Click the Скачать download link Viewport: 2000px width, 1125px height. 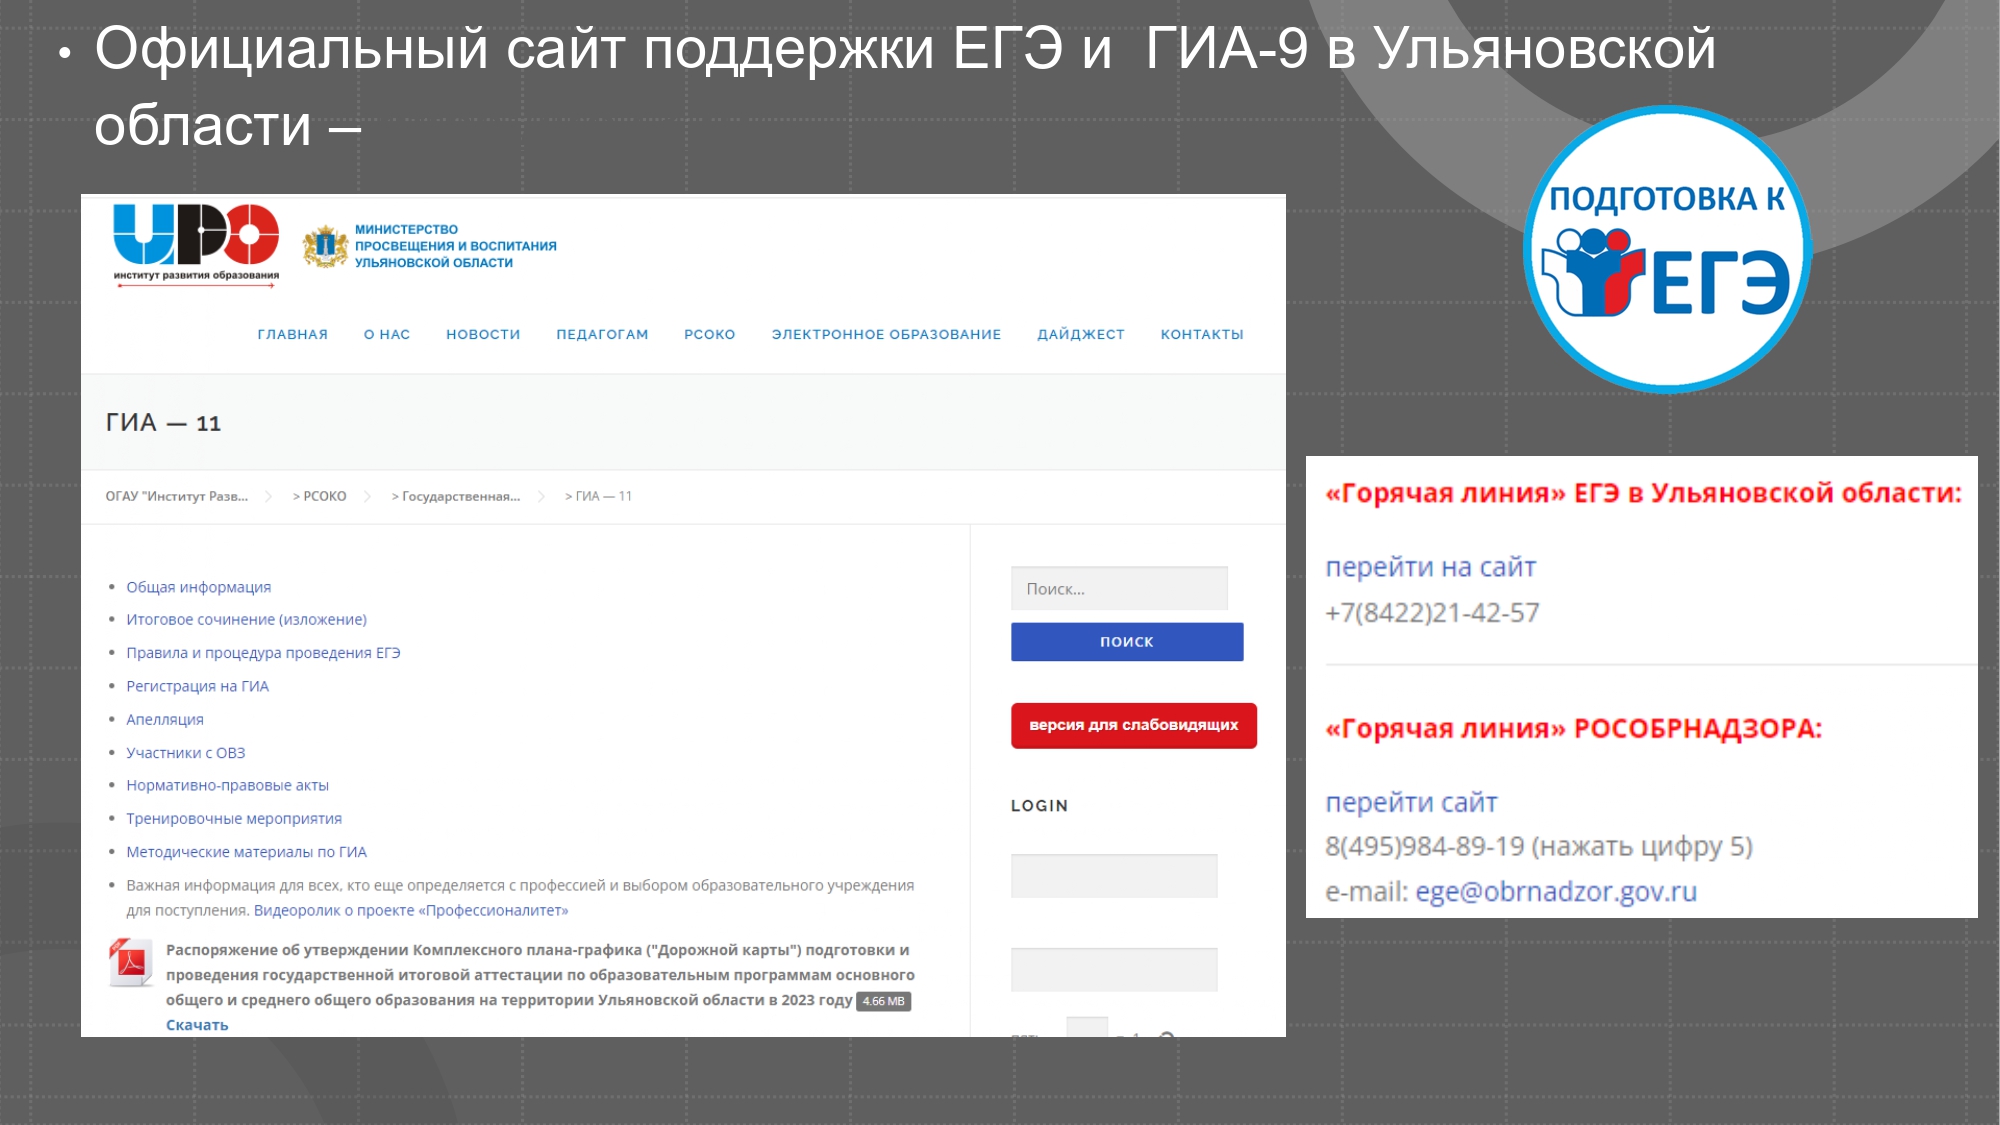[x=197, y=1025]
